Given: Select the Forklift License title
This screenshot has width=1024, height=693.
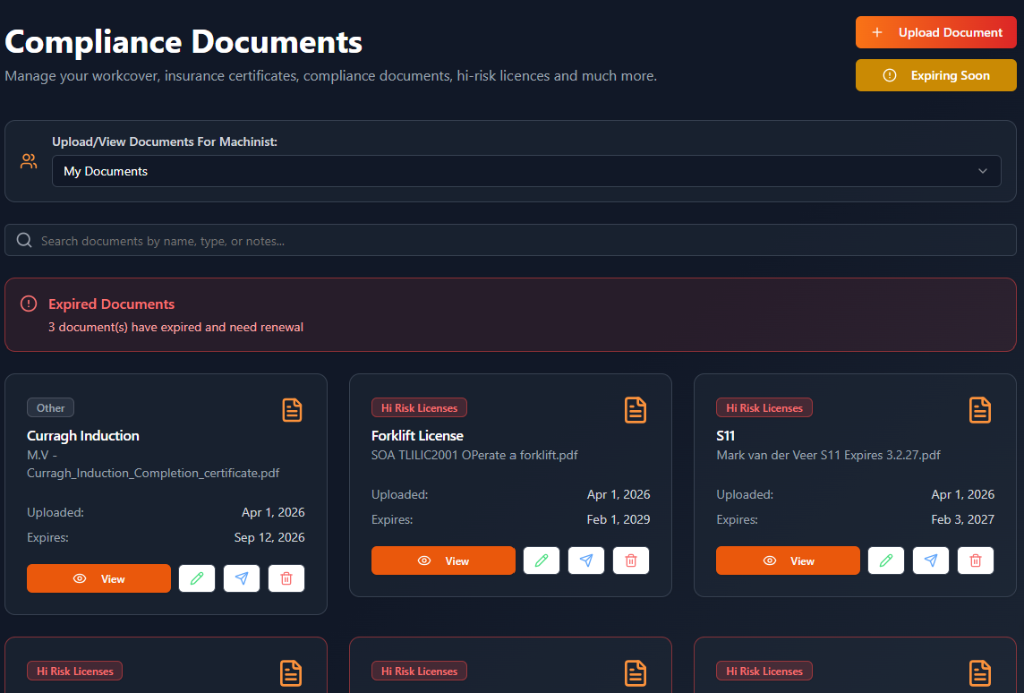Looking at the screenshot, I should (x=417, y=436).
